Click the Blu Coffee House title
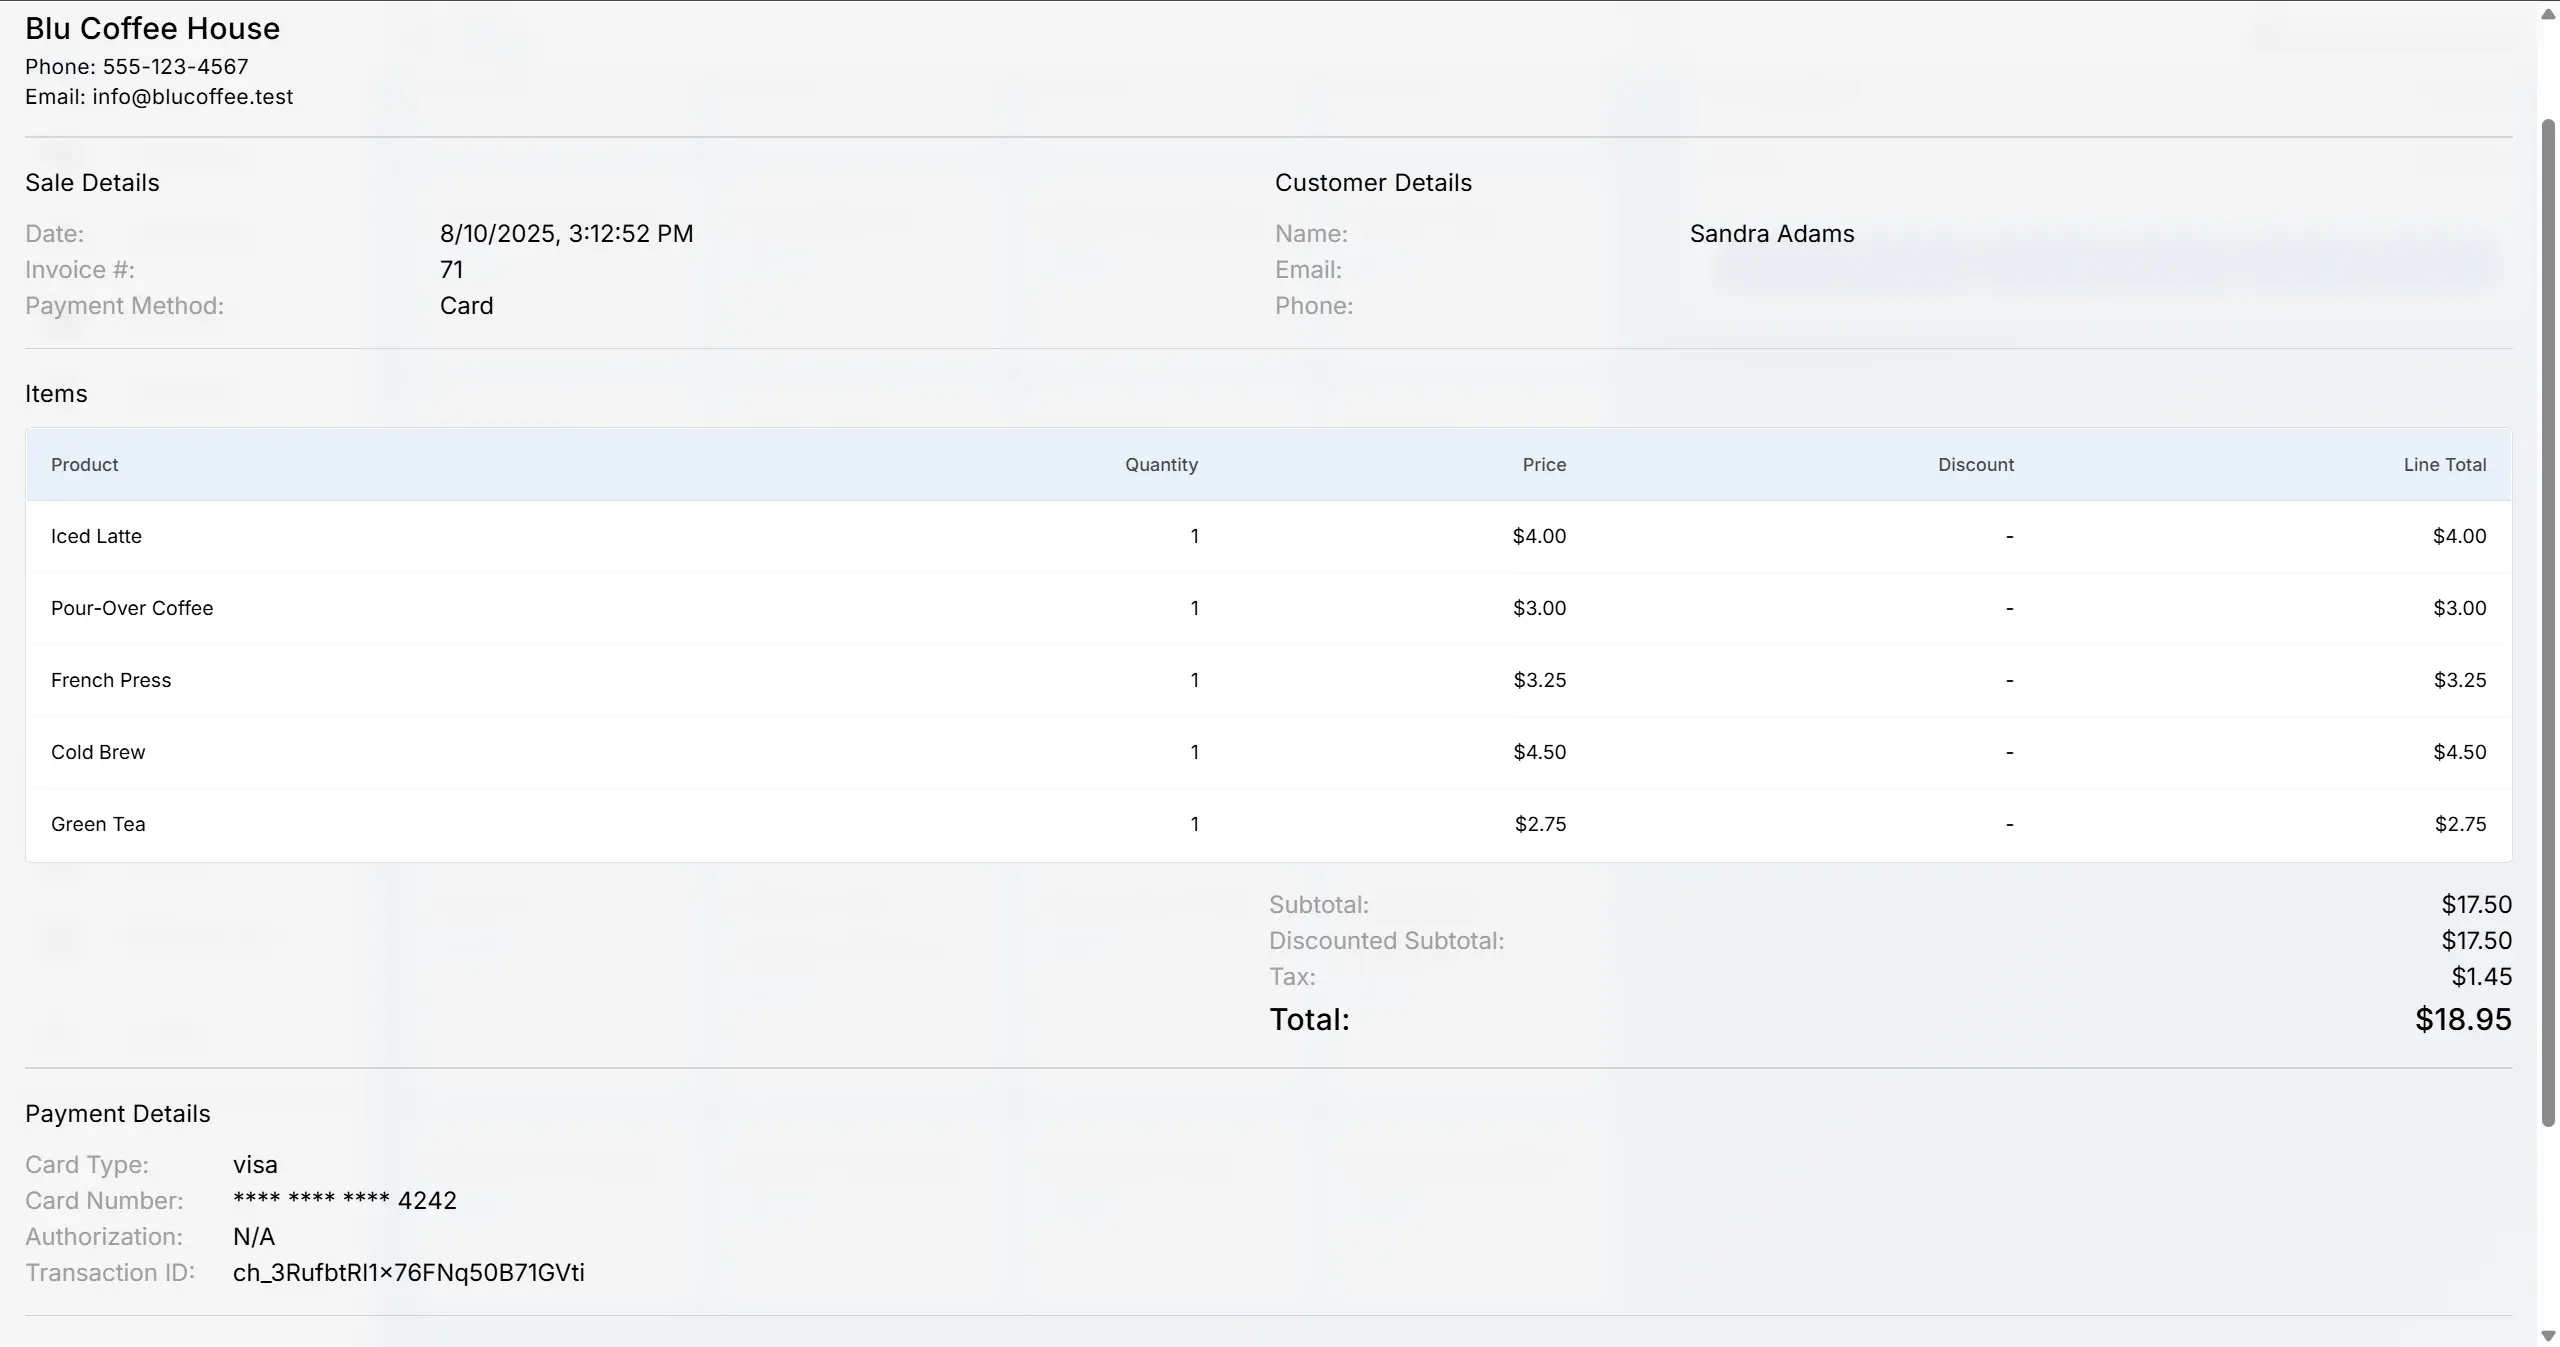The image size is (2560, 1347). pyautogui.click(x=151, y=28)
